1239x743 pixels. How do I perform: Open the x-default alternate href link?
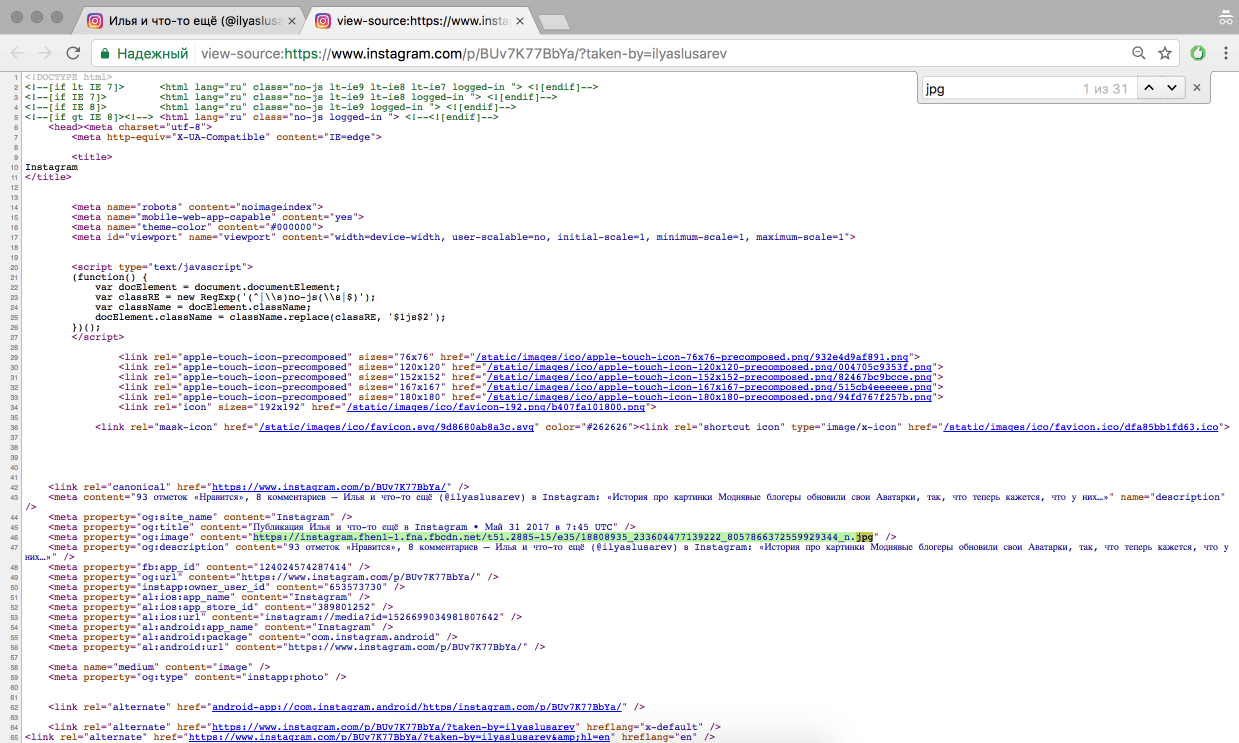coord(394,727)
